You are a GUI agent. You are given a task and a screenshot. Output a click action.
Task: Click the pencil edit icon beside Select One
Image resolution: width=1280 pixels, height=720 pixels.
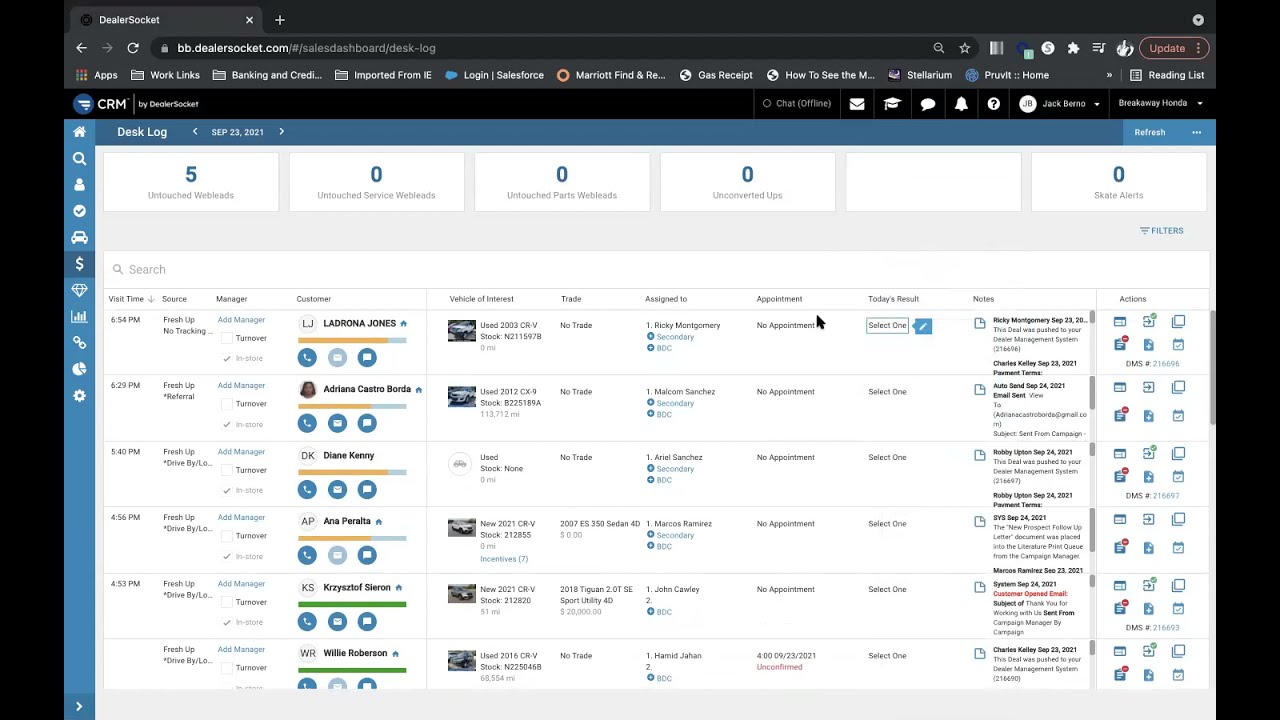click(923, 326)
